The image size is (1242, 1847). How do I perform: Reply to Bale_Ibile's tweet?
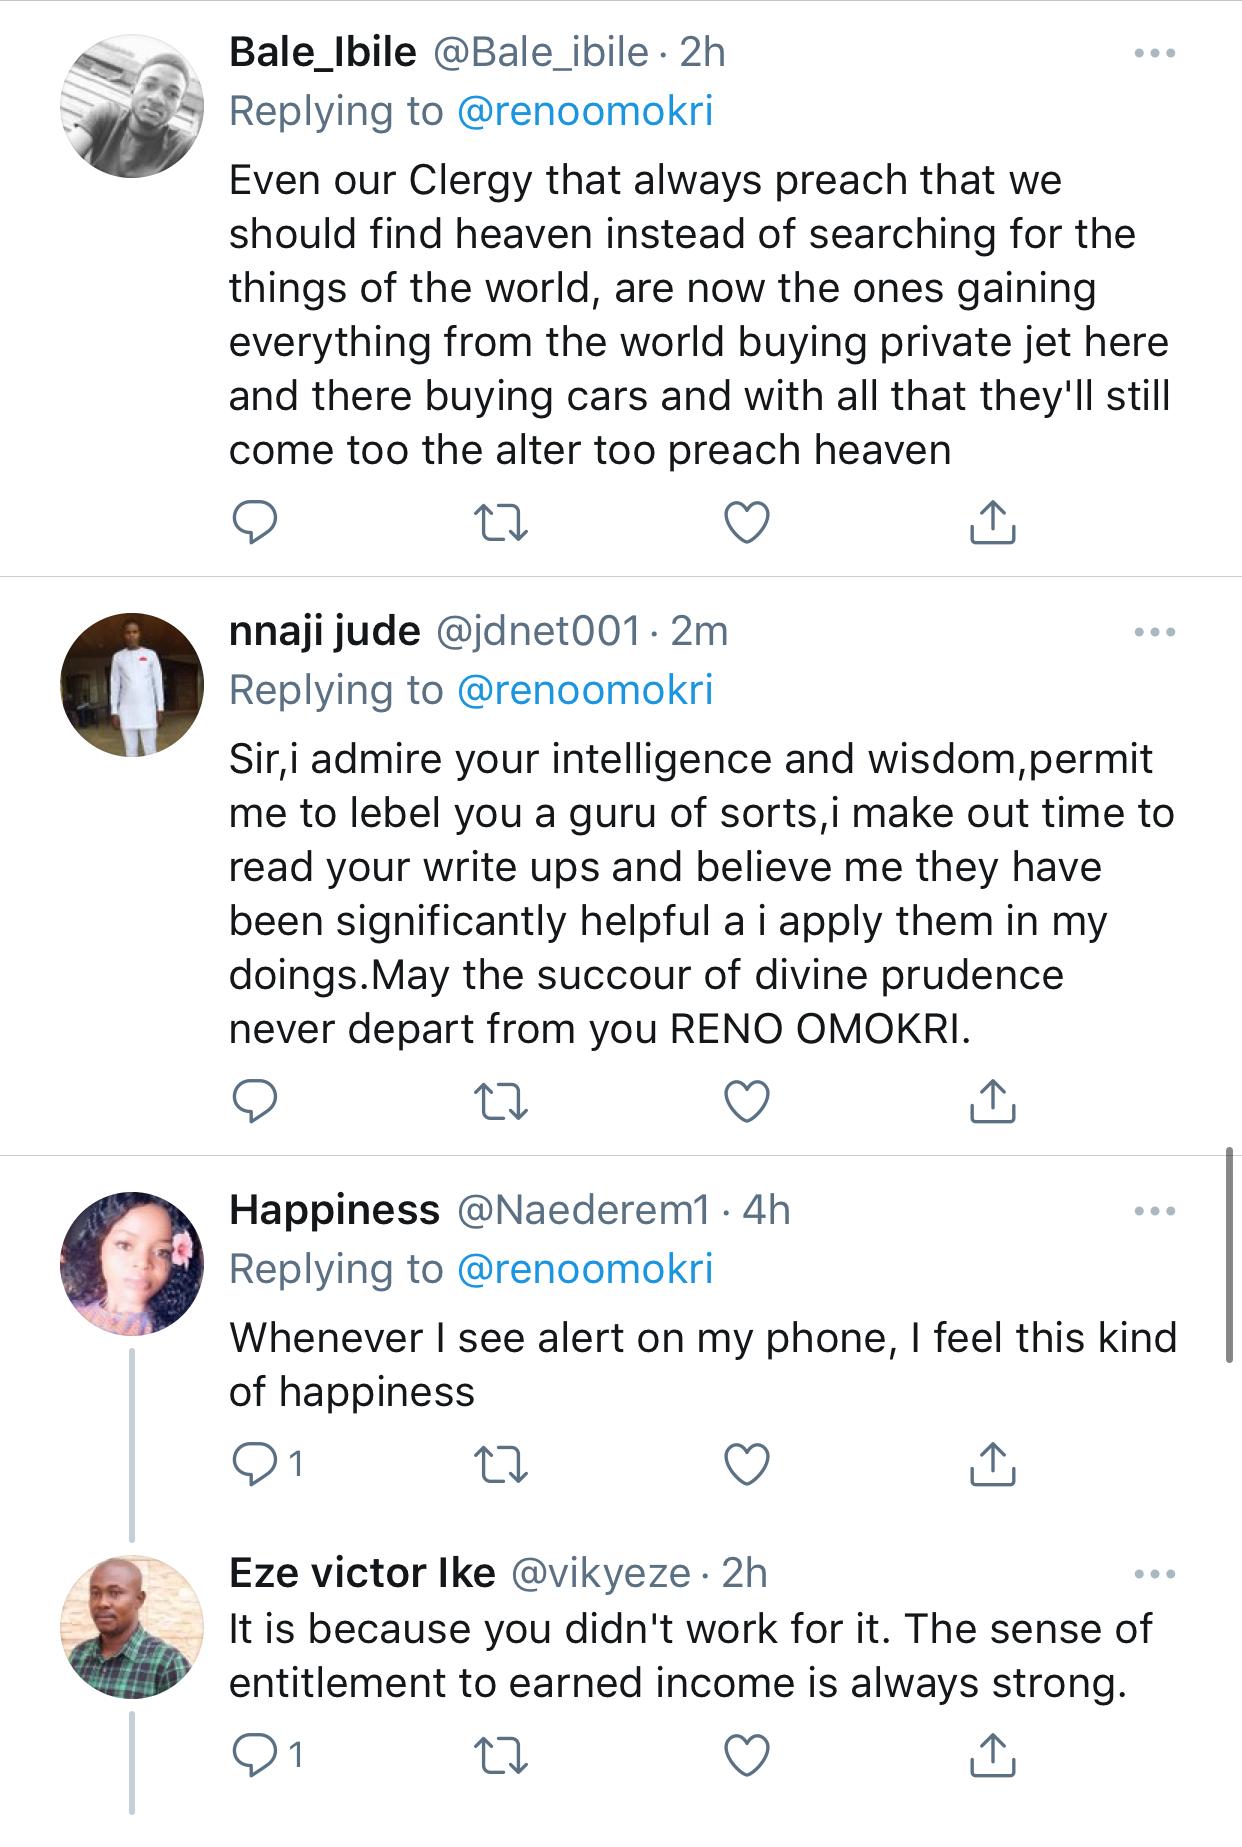click(x=254, y=522)
